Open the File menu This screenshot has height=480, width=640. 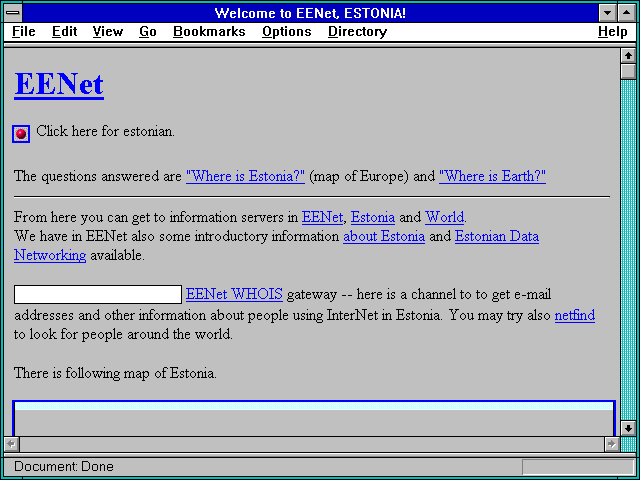coord(24,32)
